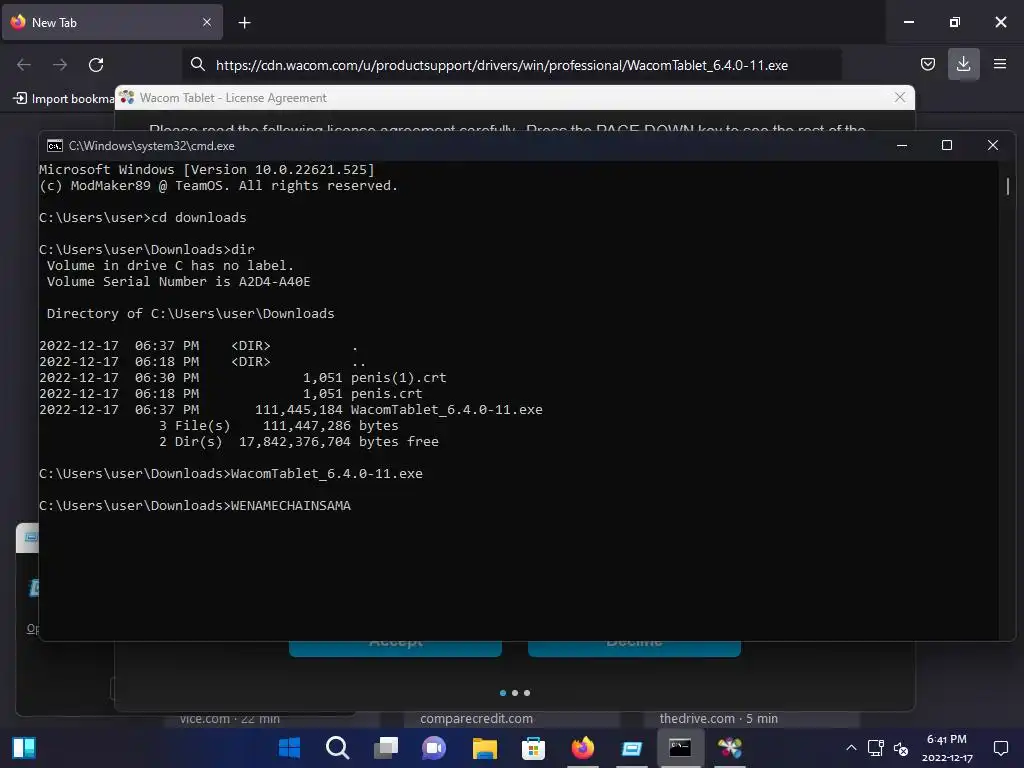Restore down the Firefox window

coord(955,22)
